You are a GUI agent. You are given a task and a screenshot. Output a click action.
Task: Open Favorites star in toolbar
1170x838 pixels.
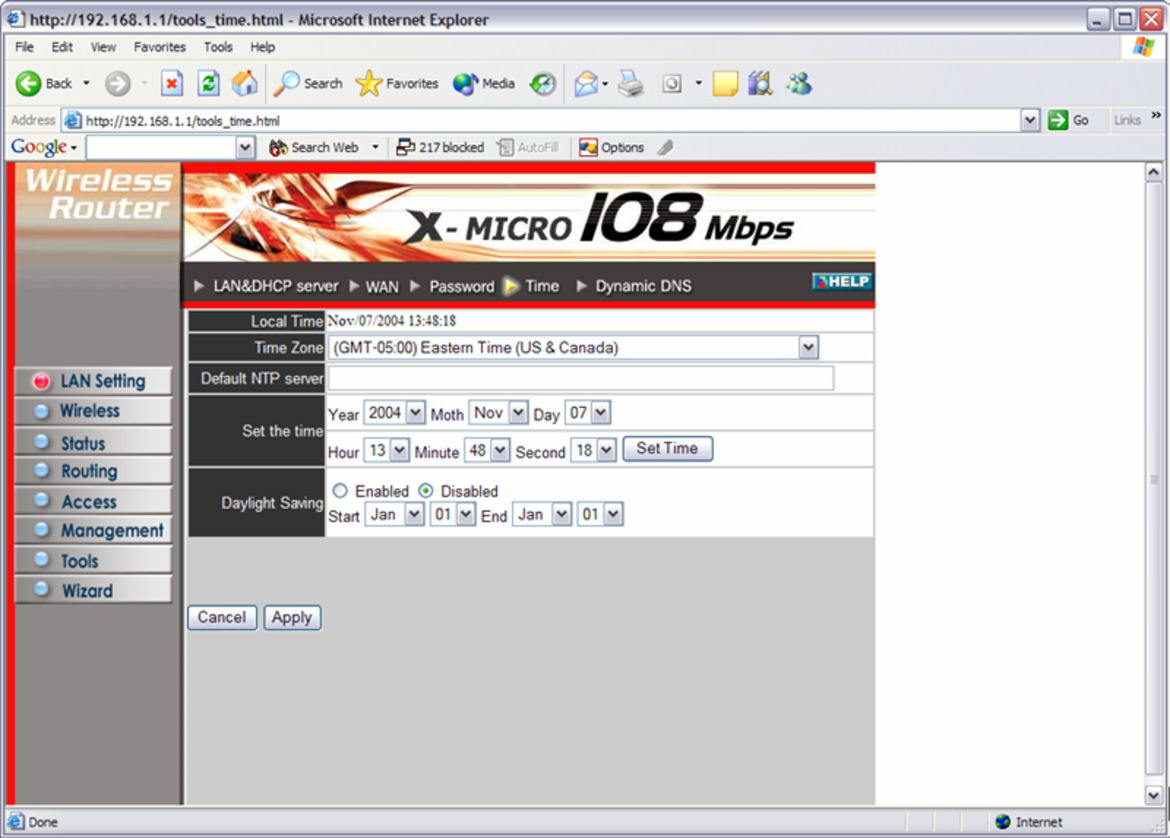pyautogui.click(x=369, y=84)
